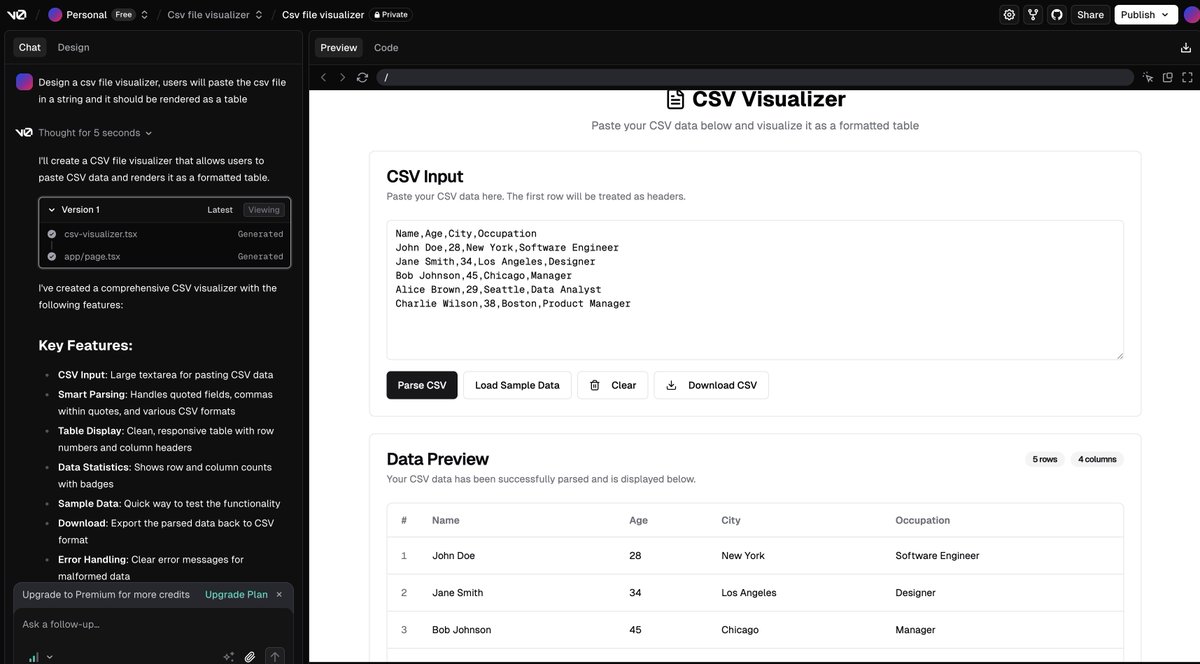Click the Software Engineer table cell
1200x664 pixels.
pyautogui.click(x=938, y=556)
